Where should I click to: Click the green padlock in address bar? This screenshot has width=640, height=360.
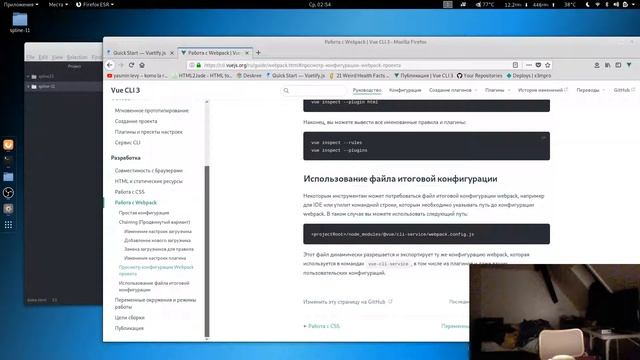click(199, 65)
